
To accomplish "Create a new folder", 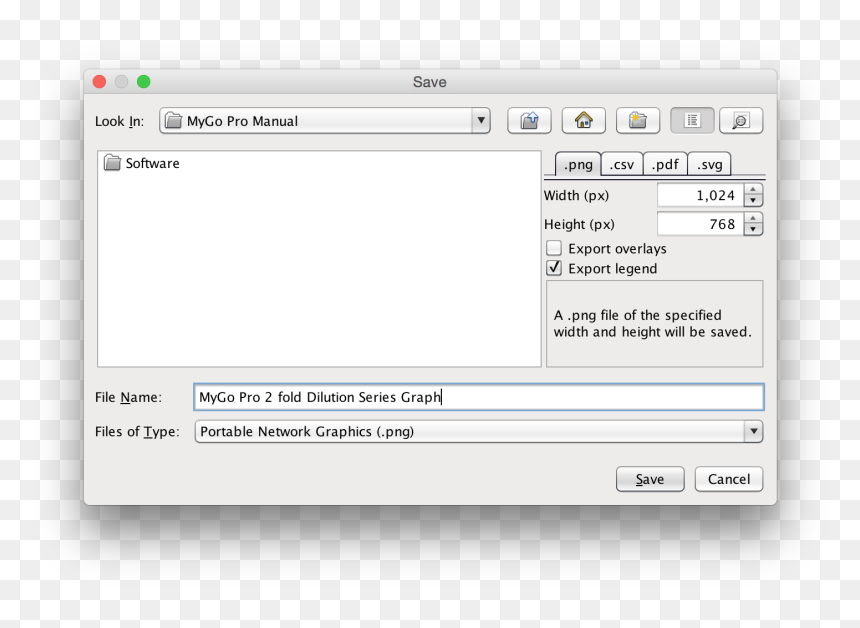I will 638,121.
